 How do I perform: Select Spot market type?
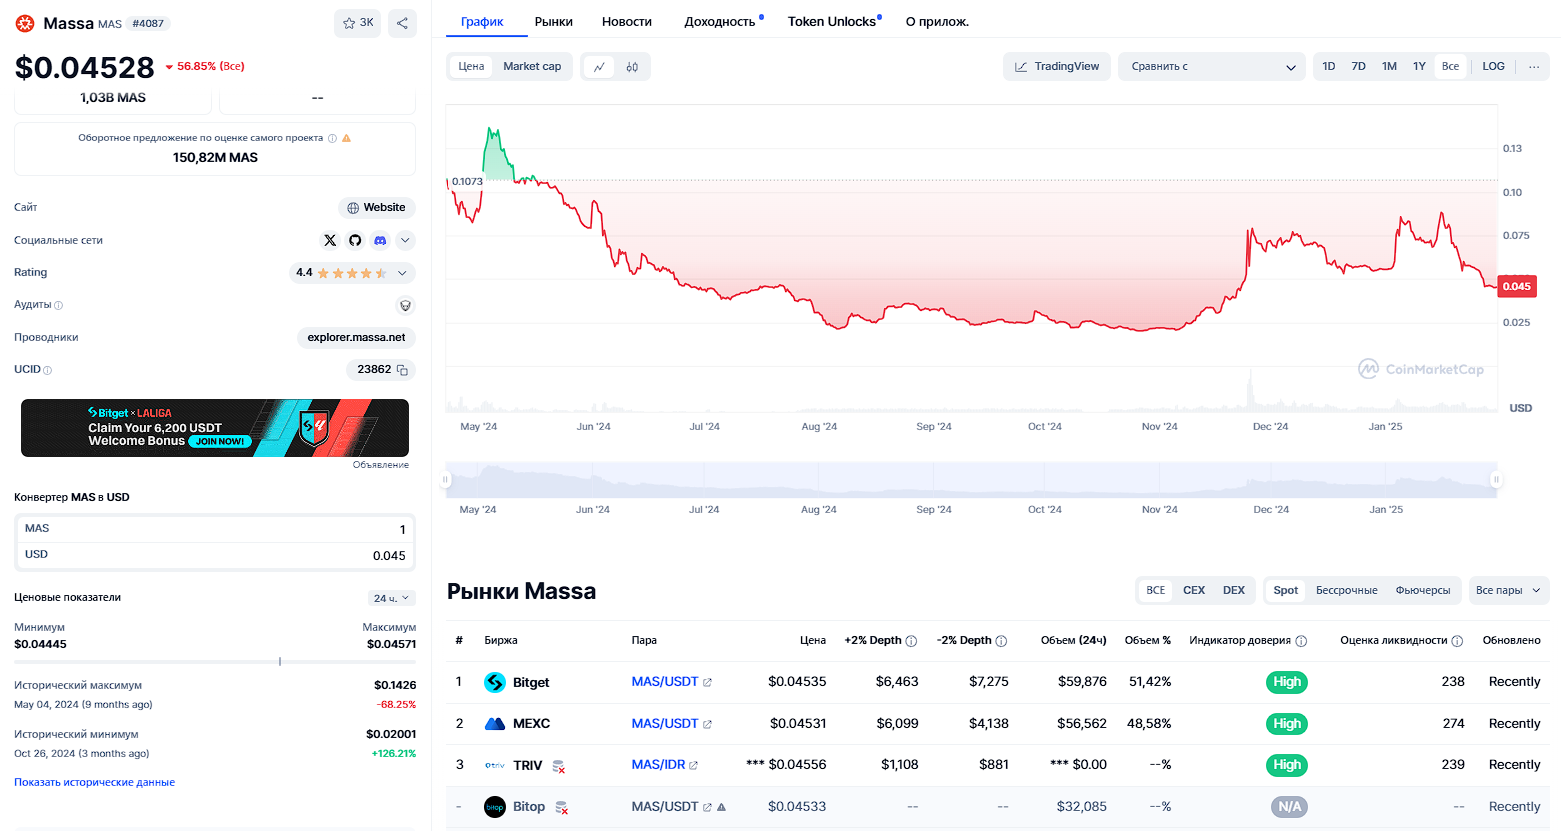pos(1286,591)
